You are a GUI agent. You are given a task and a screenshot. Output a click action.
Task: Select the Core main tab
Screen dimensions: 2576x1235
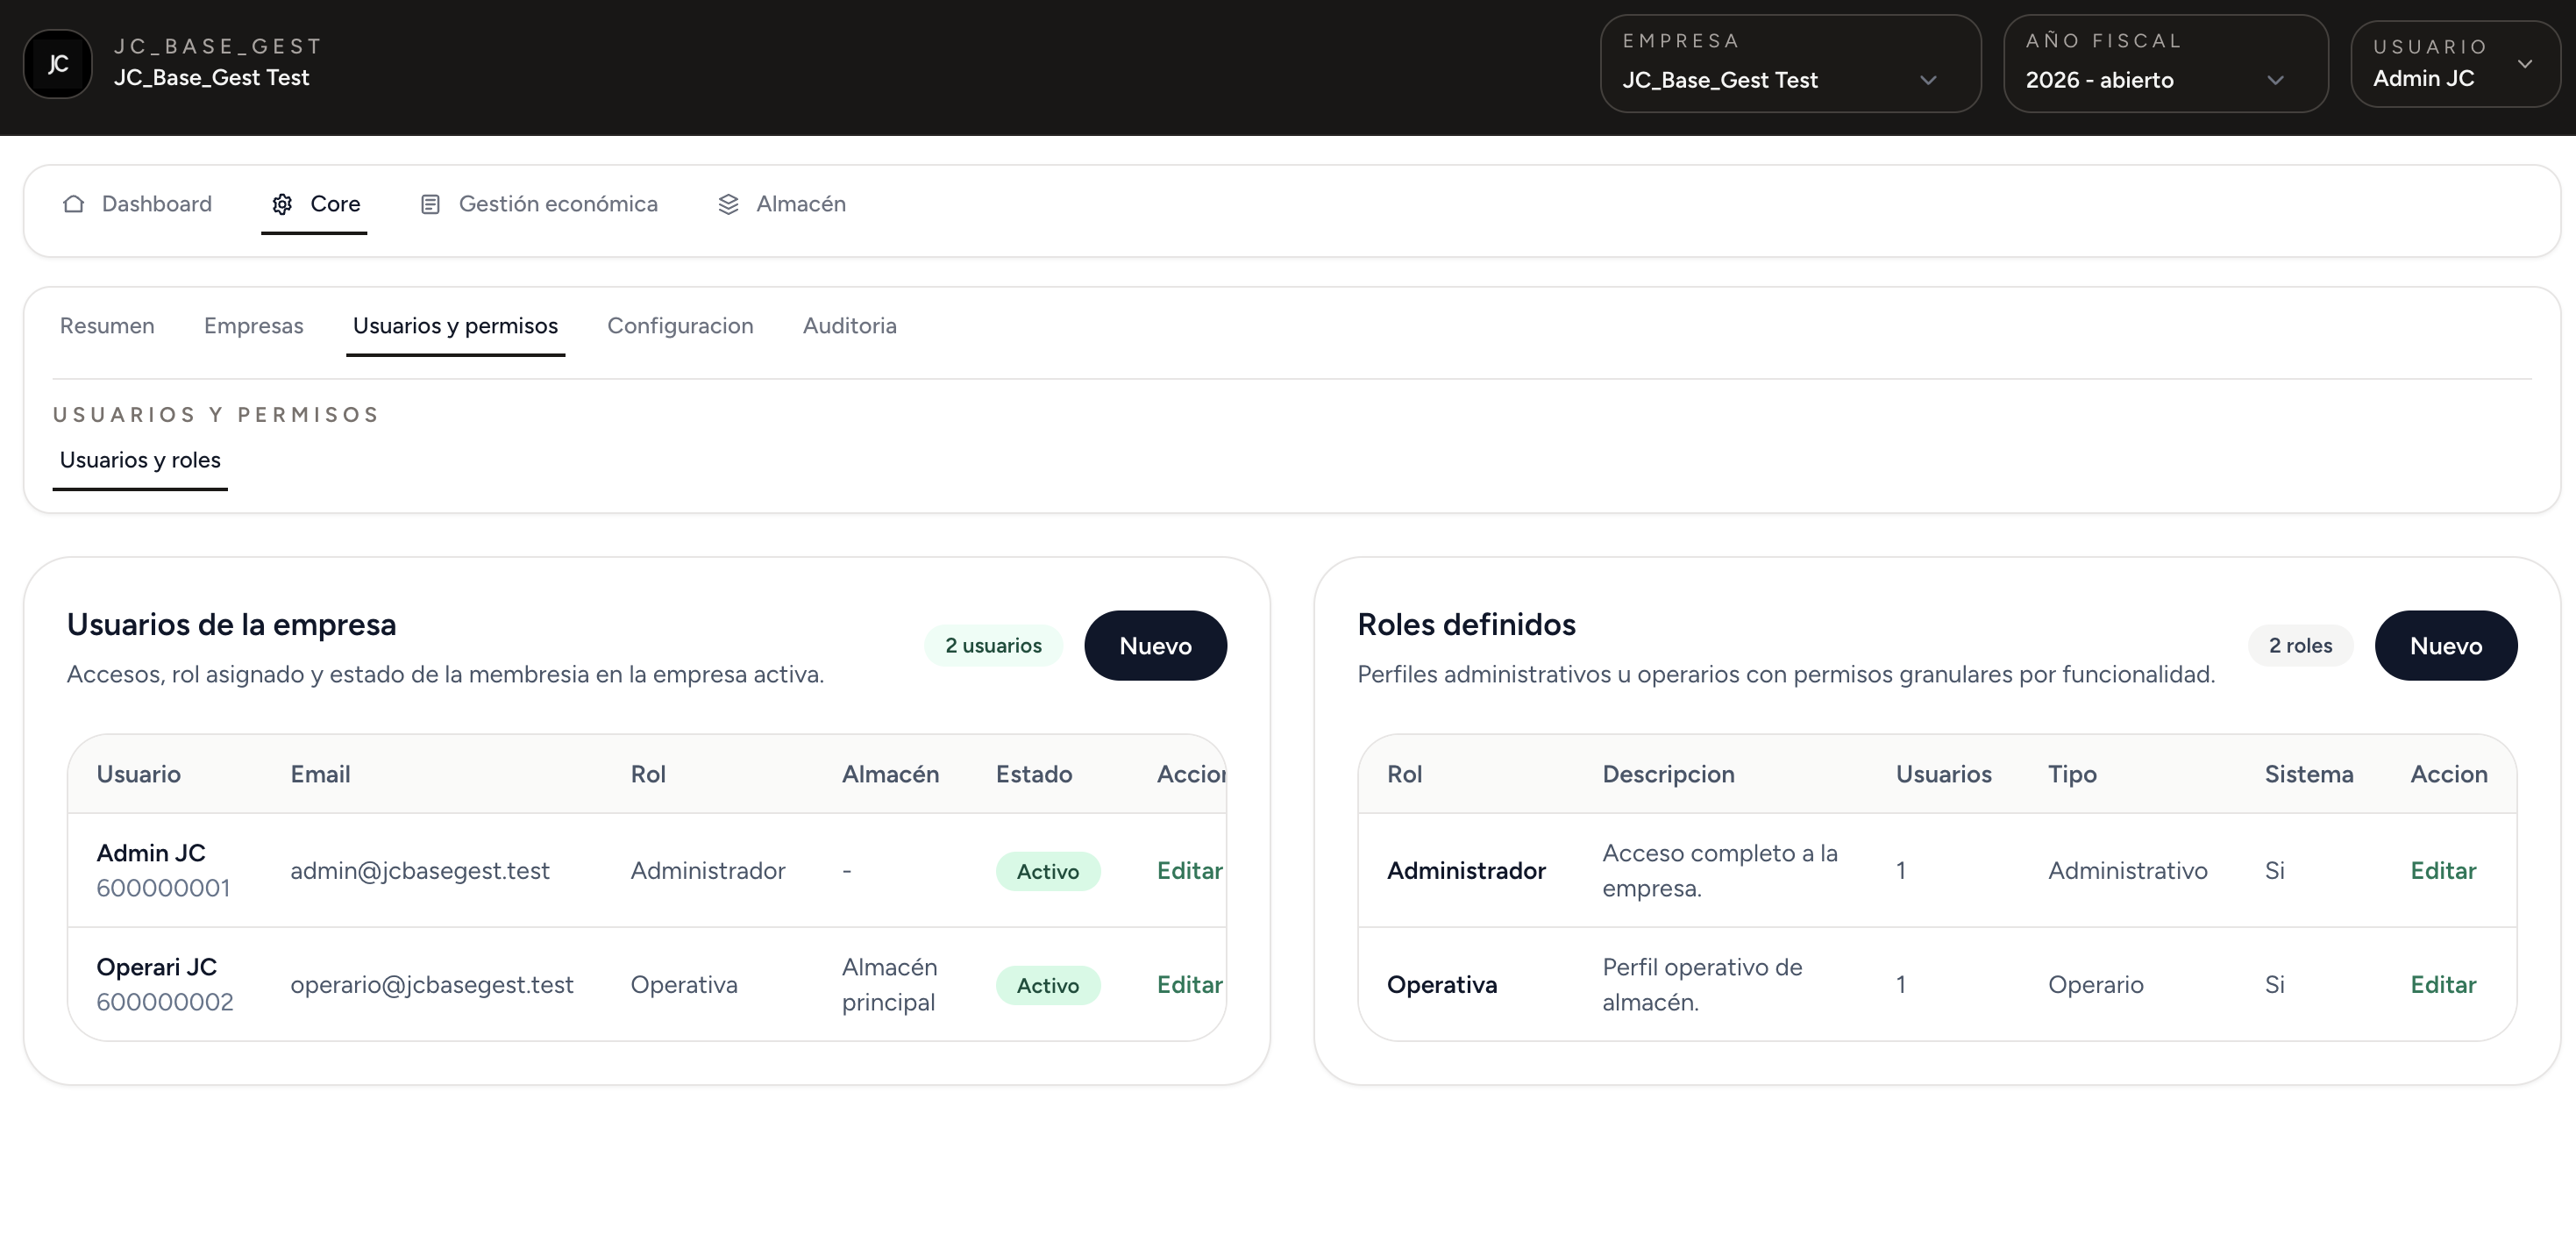pyautogui.click(x=315, y=204)
